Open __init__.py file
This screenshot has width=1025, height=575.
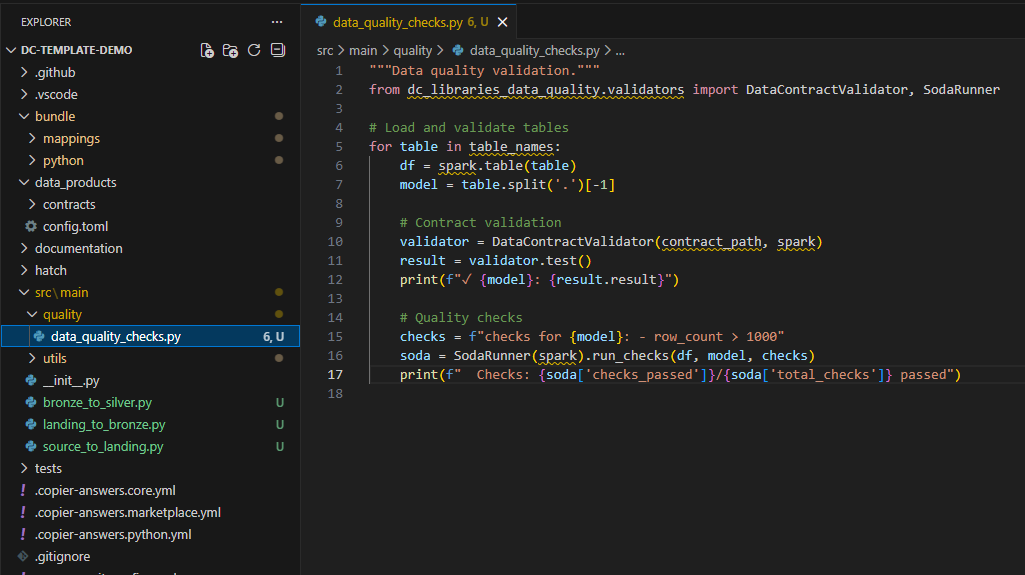pyautogui.click(x=71, y=380)
